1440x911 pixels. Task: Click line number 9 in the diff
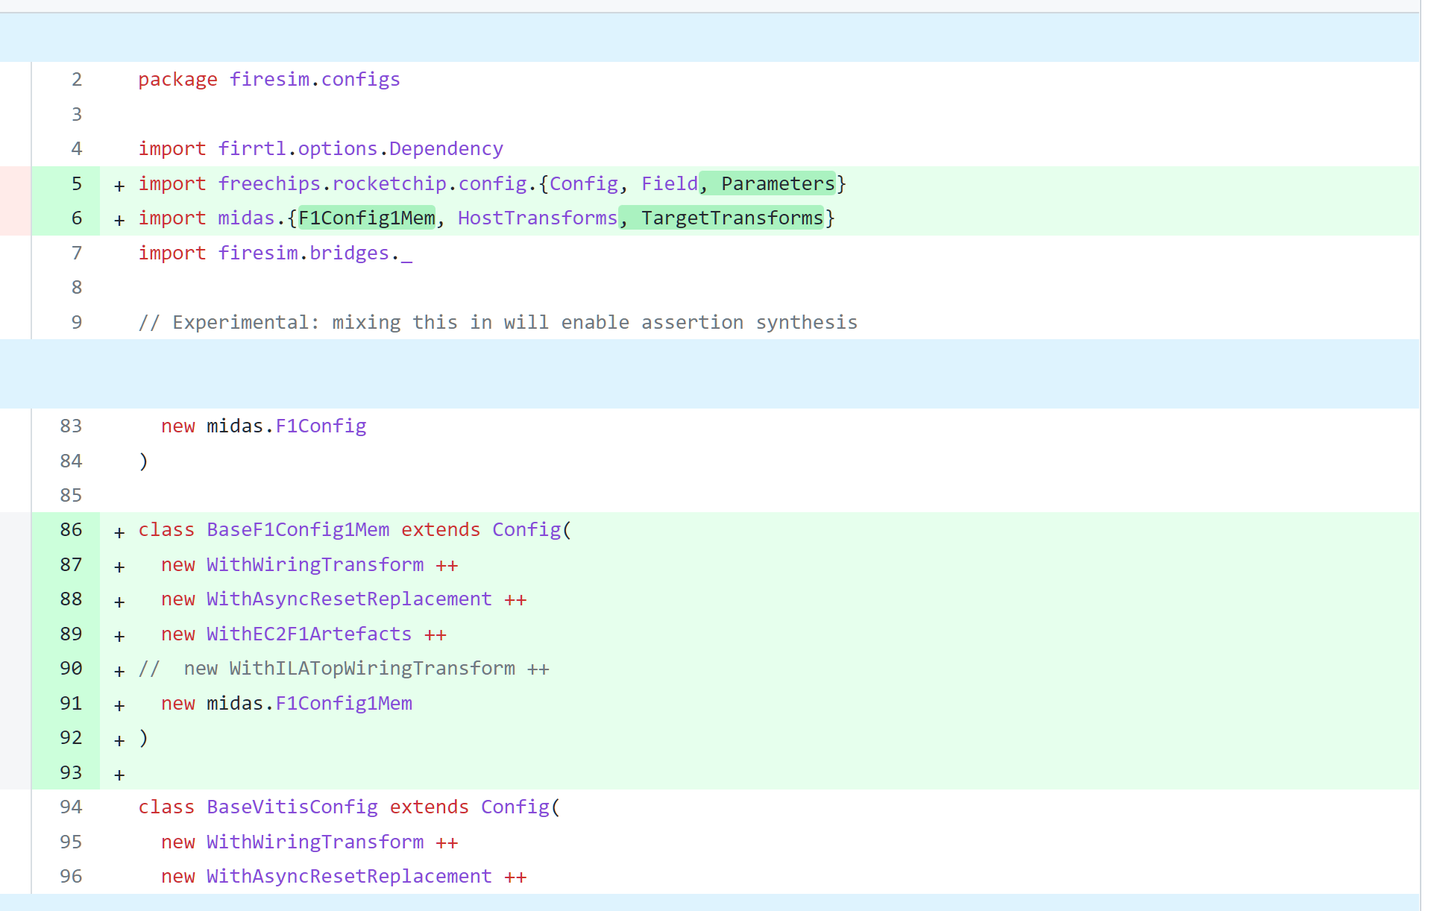(x=76, y=322)
